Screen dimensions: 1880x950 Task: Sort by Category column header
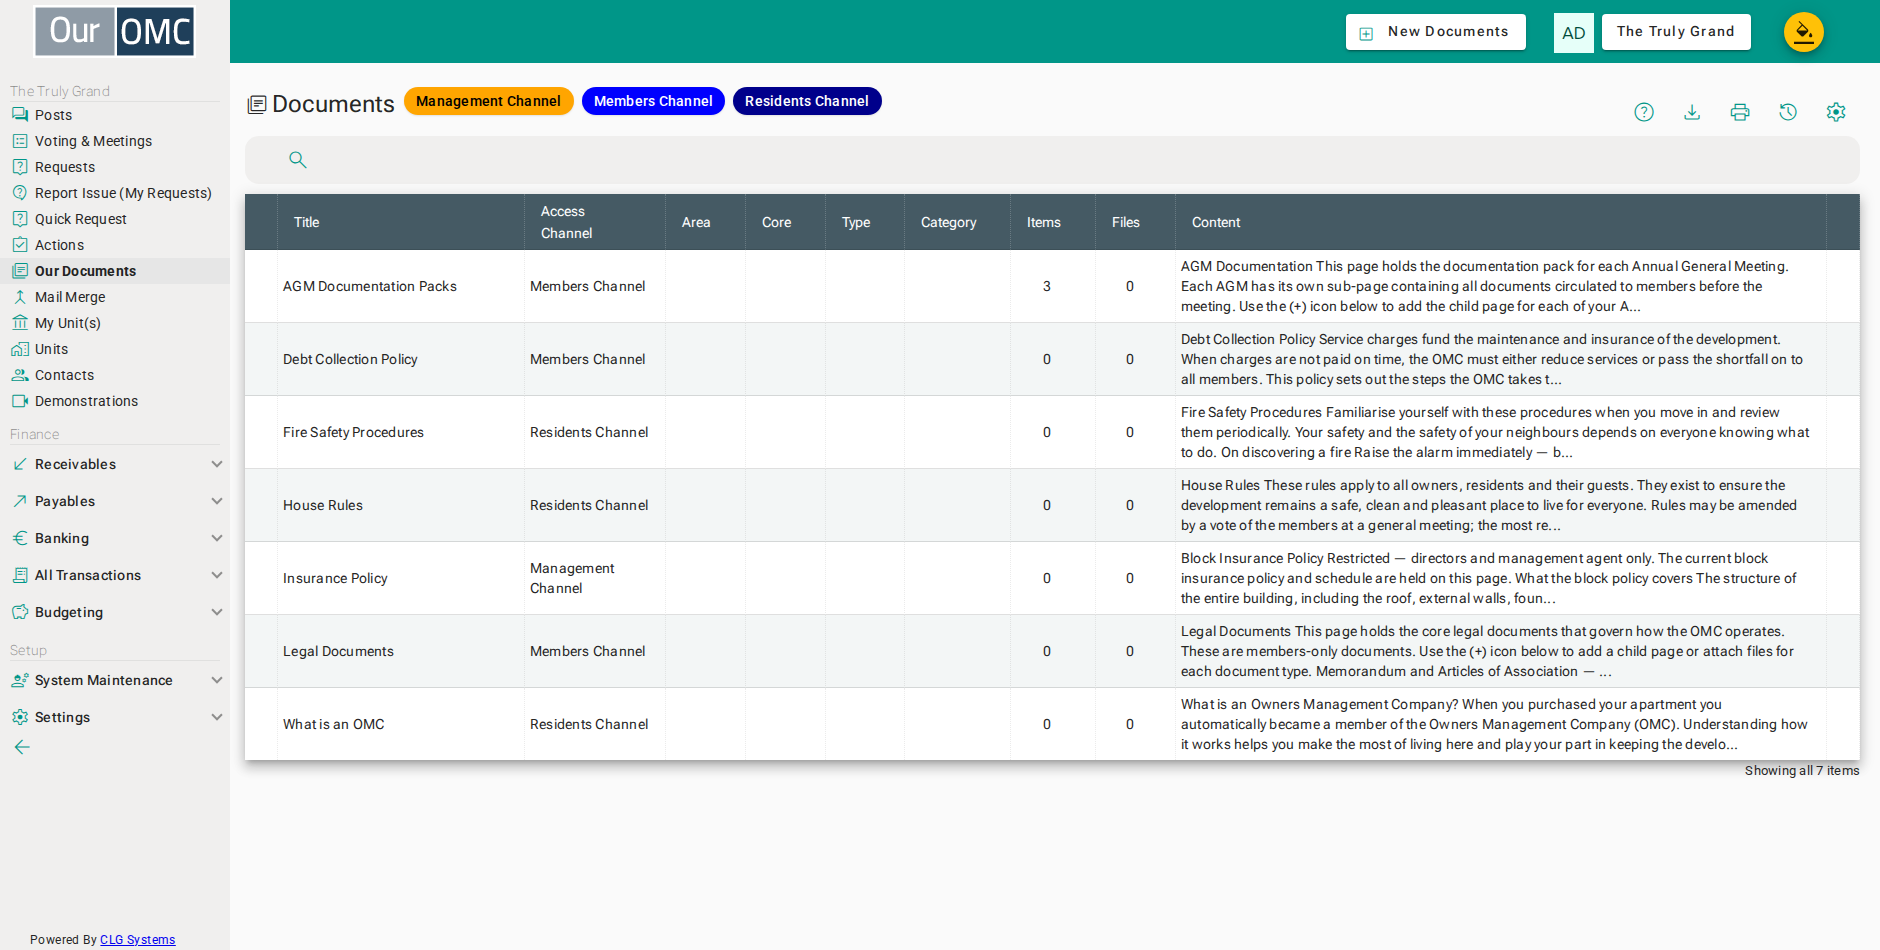click(x=948, y=222)
